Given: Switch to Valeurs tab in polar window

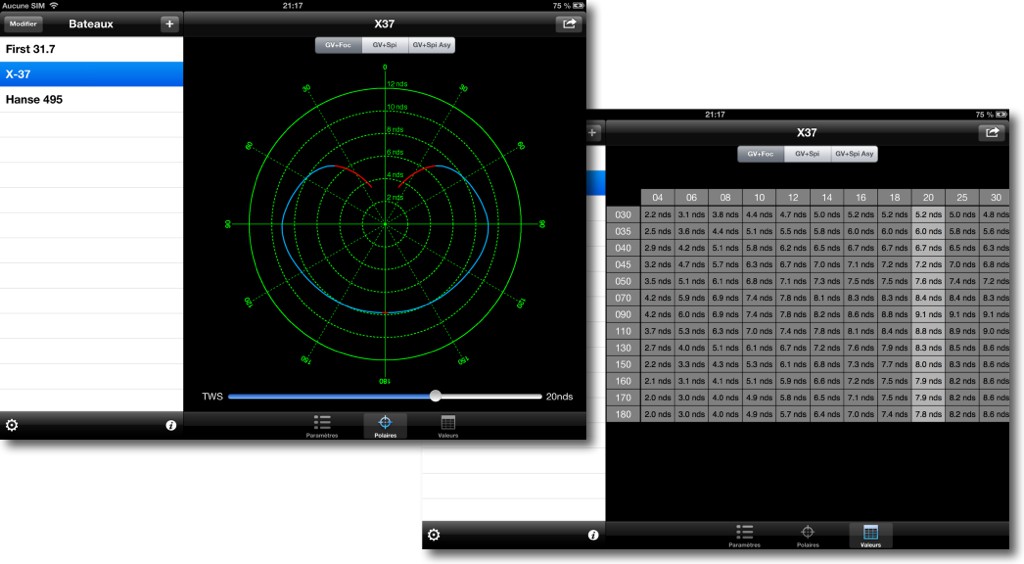Looking at the screenshot, I should click(448, 426).
